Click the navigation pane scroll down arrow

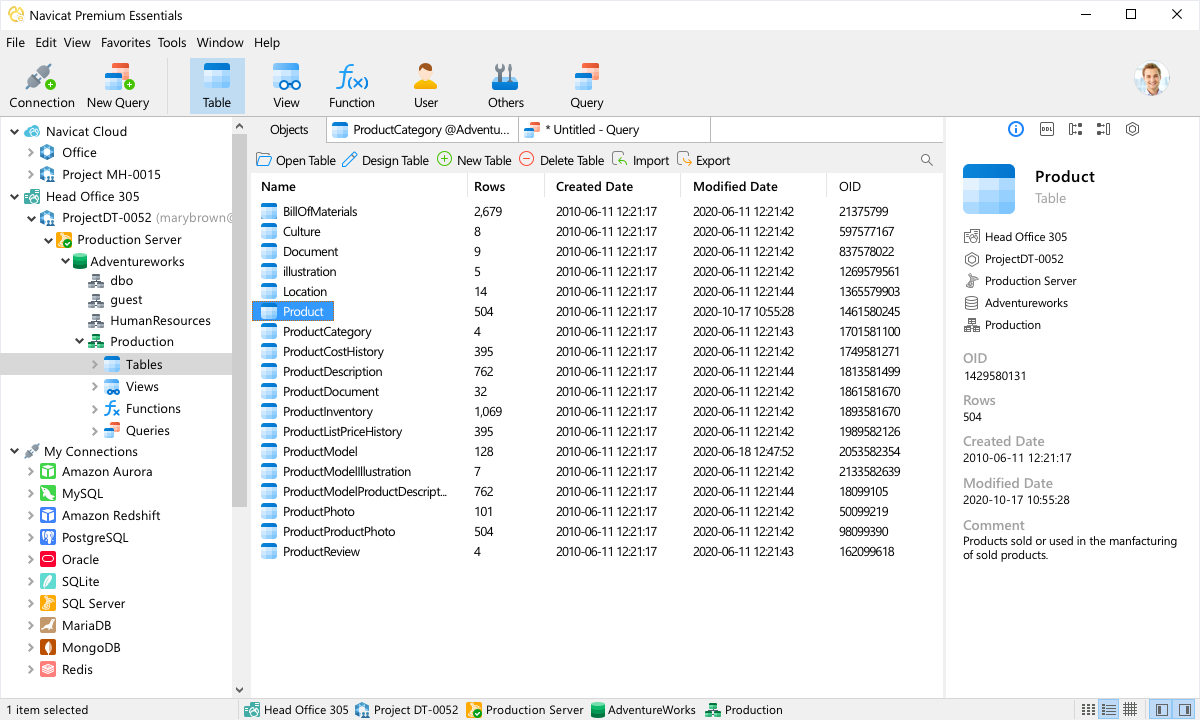(239, 690)
